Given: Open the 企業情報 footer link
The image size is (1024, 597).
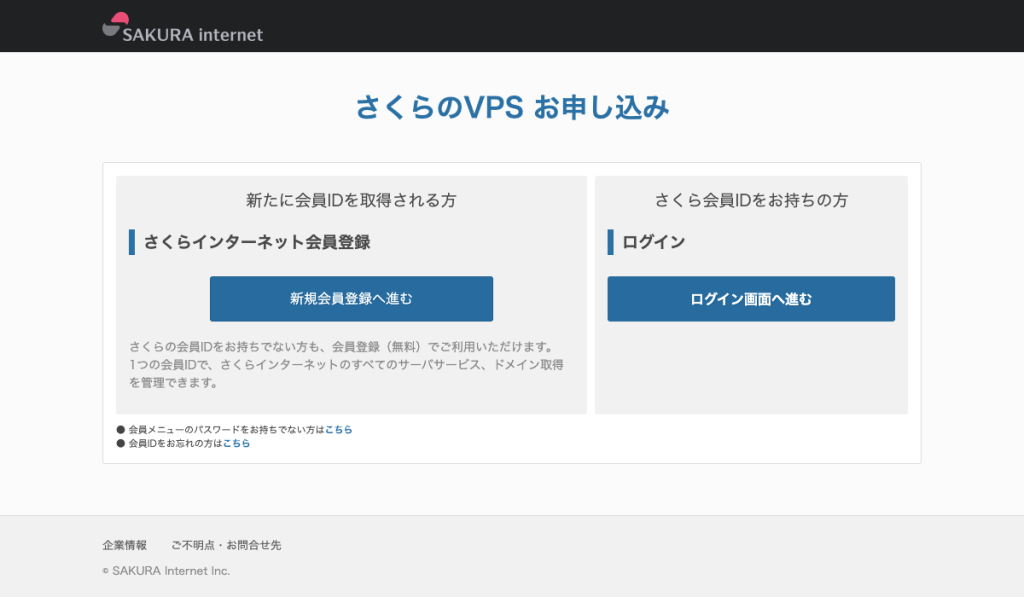Looking at the screenshot, I should [x=124, y=545].
